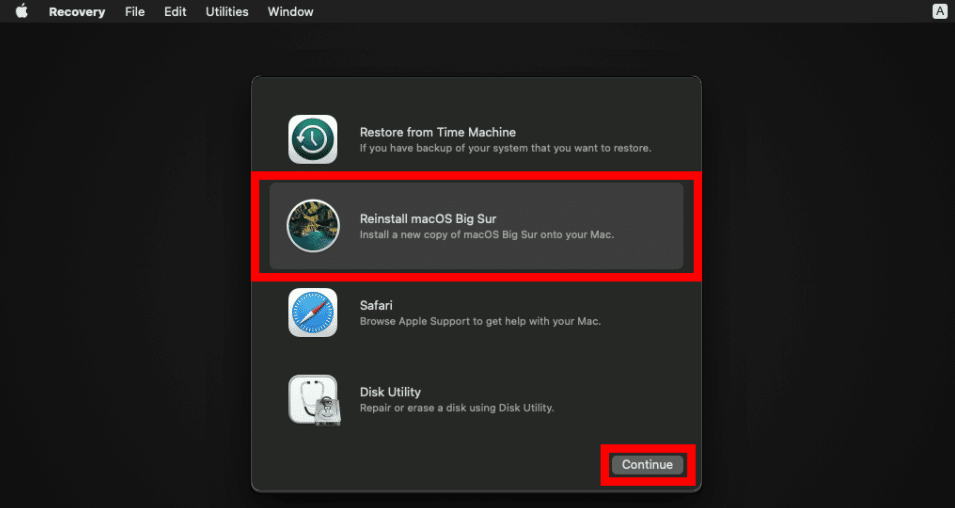This screenshot has height=508, width=955.
Task: Choose Restore from Time Machine title
Action: (x=437, y=132)
